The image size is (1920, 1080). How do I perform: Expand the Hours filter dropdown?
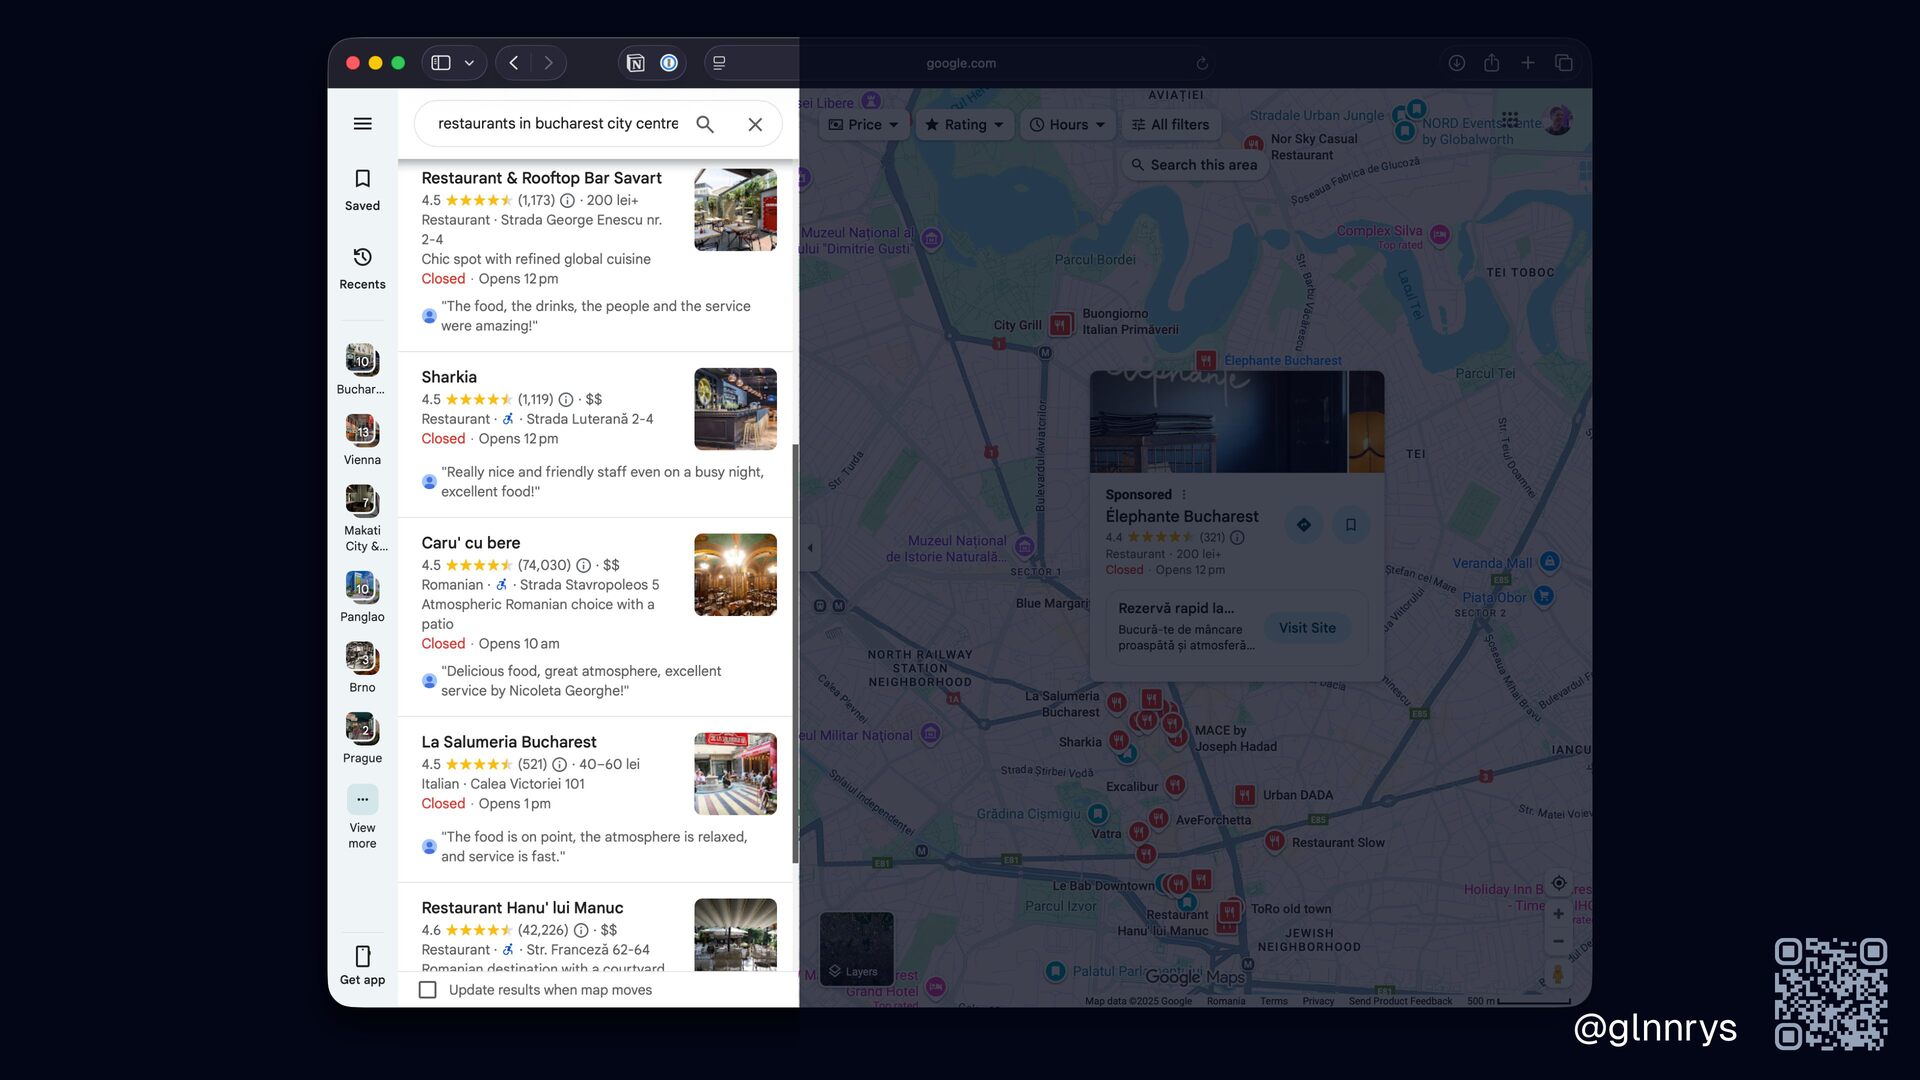(1067, 125)
